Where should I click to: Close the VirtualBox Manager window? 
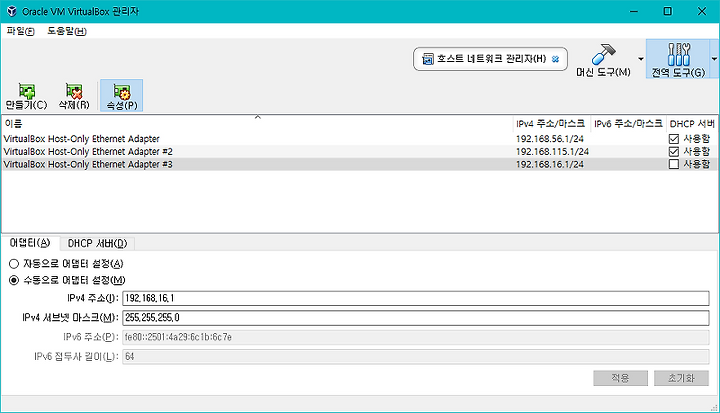pyautogui.click(x=702, y=11)
